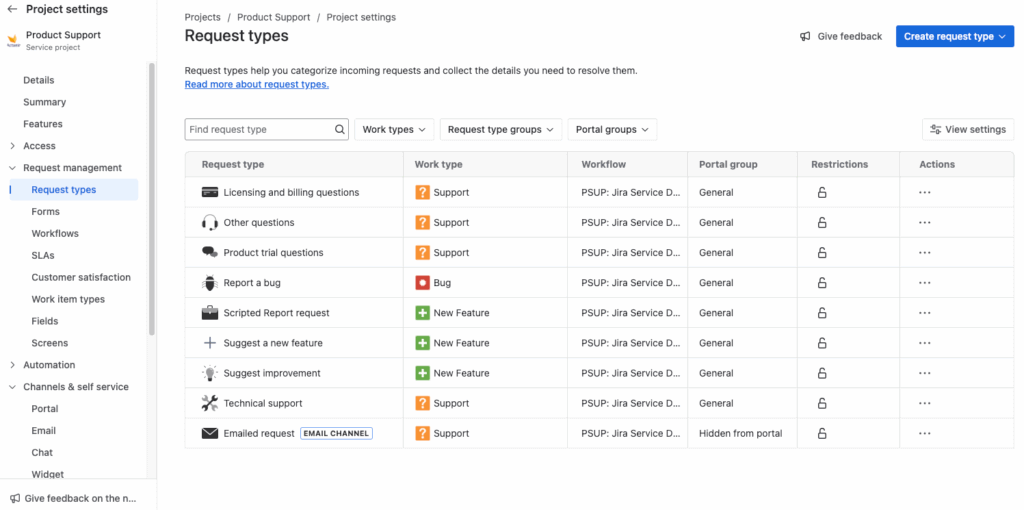The height and width of the screenshot is (510, 1024).
Task: Click the headset icon for Other questions
Action: point(210,223)
